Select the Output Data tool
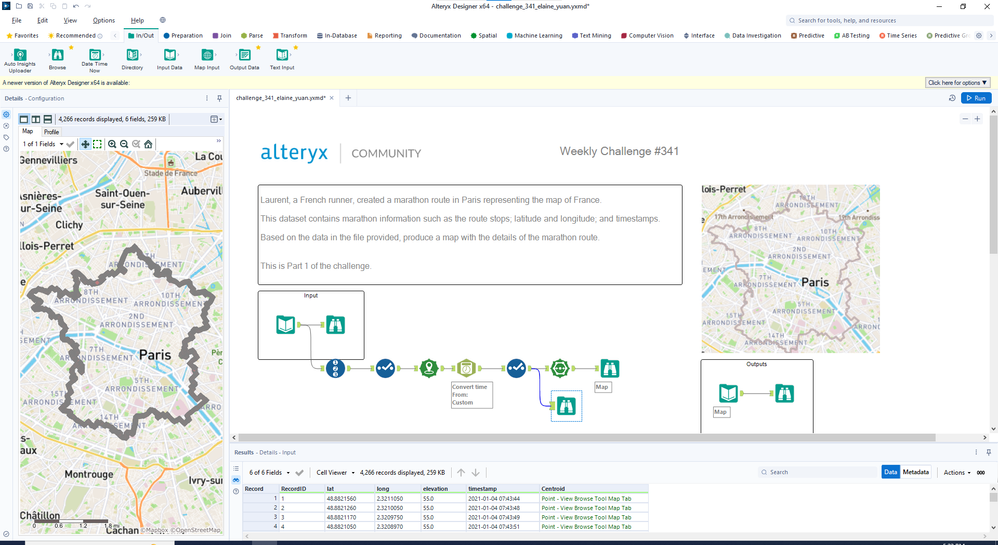The height and width of the screenshot is (545, 998). point(244,59)
